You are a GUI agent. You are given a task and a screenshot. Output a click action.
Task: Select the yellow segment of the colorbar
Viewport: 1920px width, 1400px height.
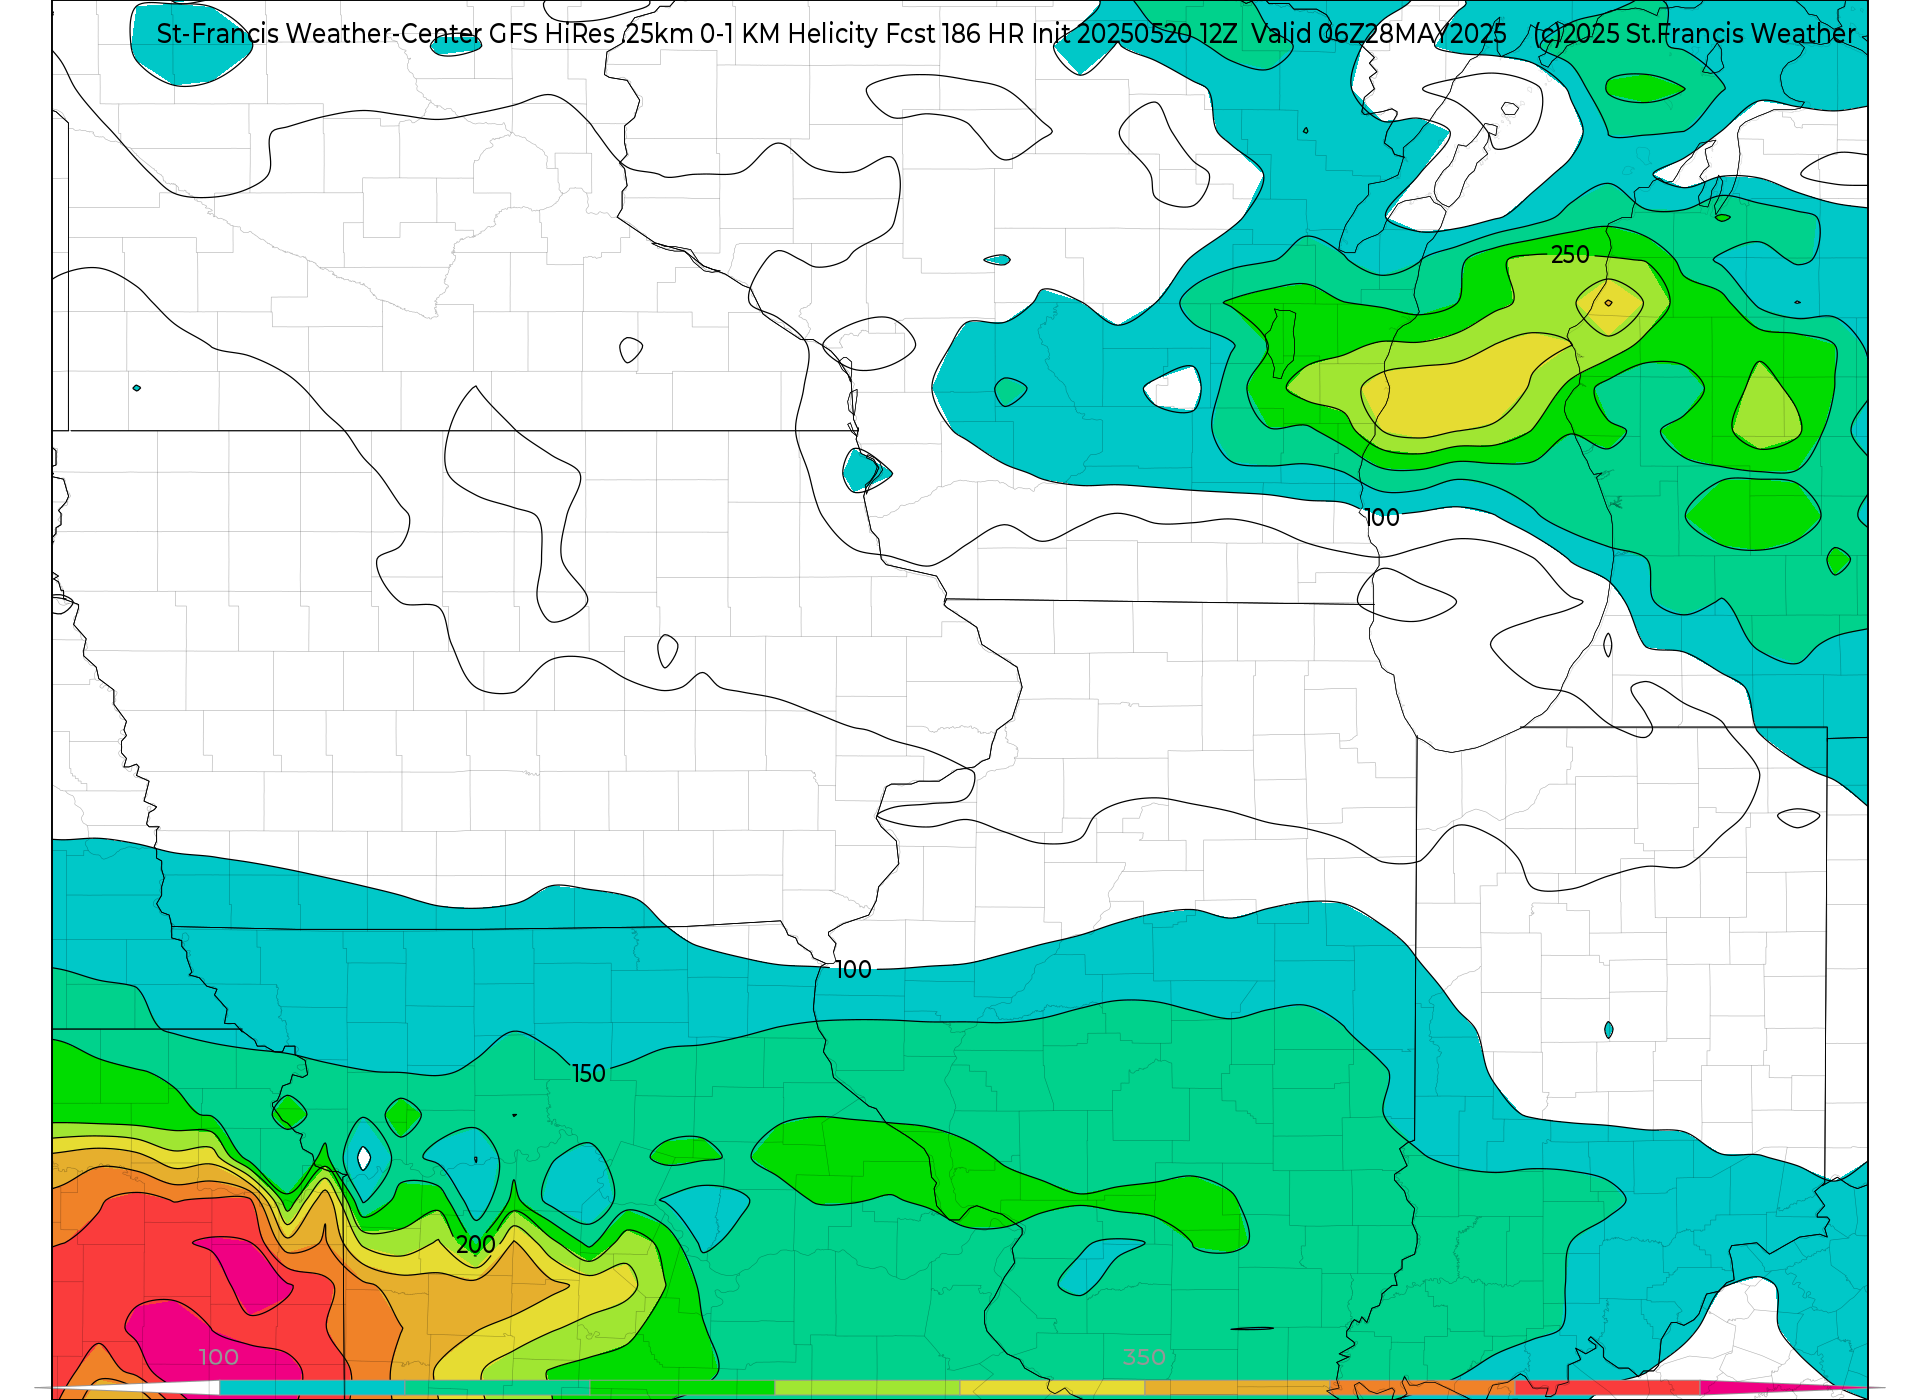point(1052,1388)
